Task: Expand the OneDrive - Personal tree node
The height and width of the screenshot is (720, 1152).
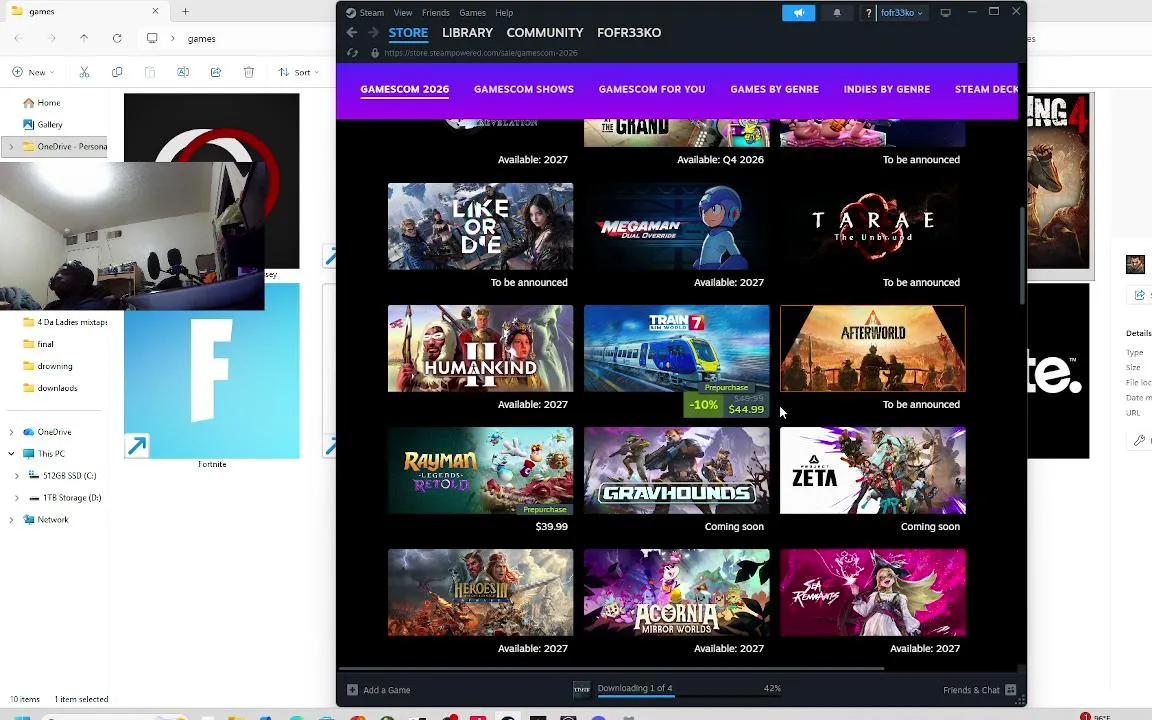Action: point(11,147)
